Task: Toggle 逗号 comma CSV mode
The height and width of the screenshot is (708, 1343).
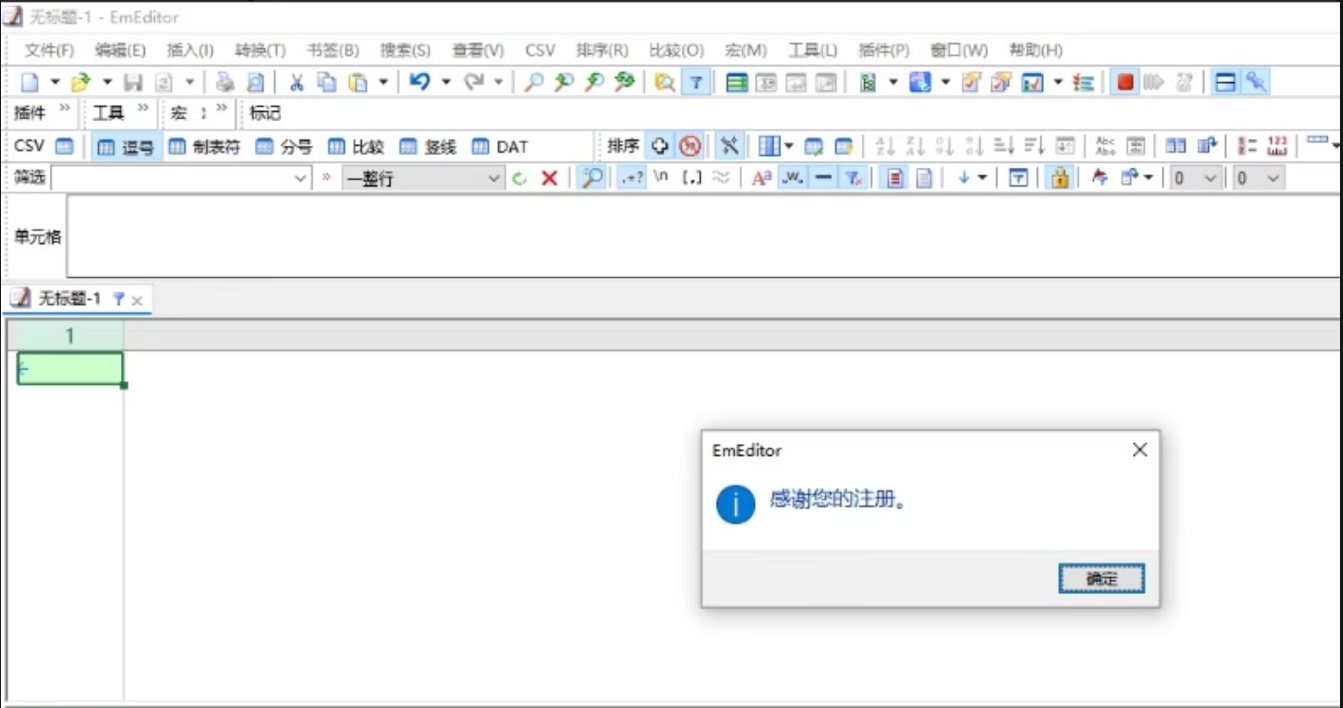Action: [126, 147]
